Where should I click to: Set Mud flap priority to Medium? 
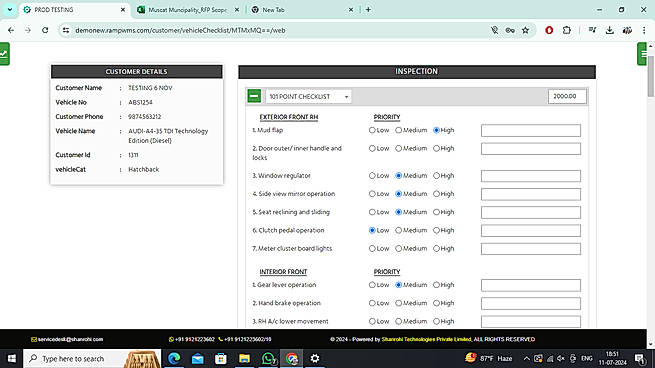pos(399,130)
